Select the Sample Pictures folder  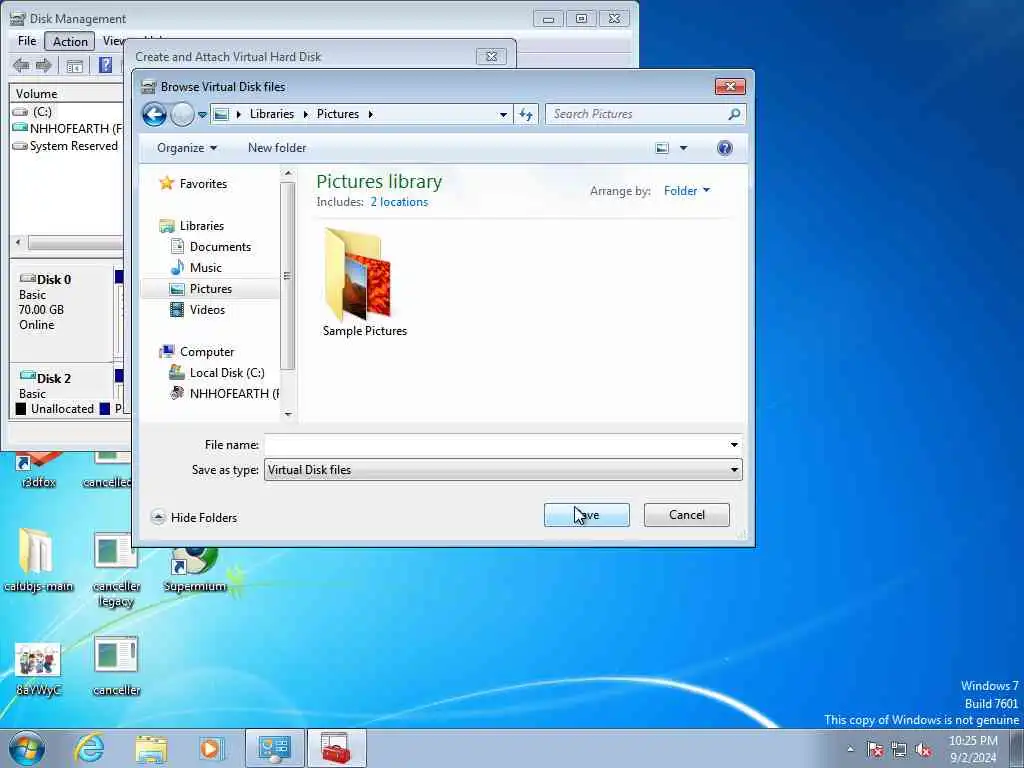[364, 282]
